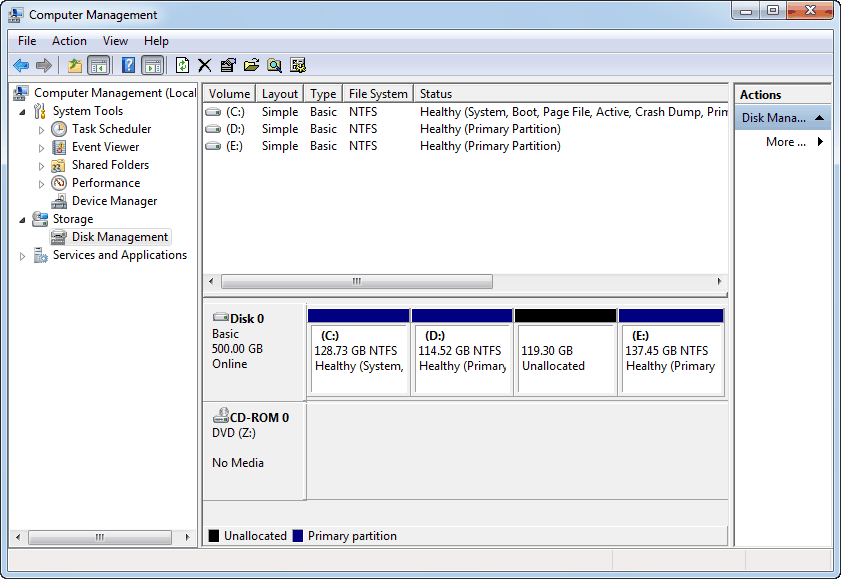Image resolution: width=841 pixels, height=579 pixels.
Task: Click the Services and Applications icon
Action: pos(40,255)
